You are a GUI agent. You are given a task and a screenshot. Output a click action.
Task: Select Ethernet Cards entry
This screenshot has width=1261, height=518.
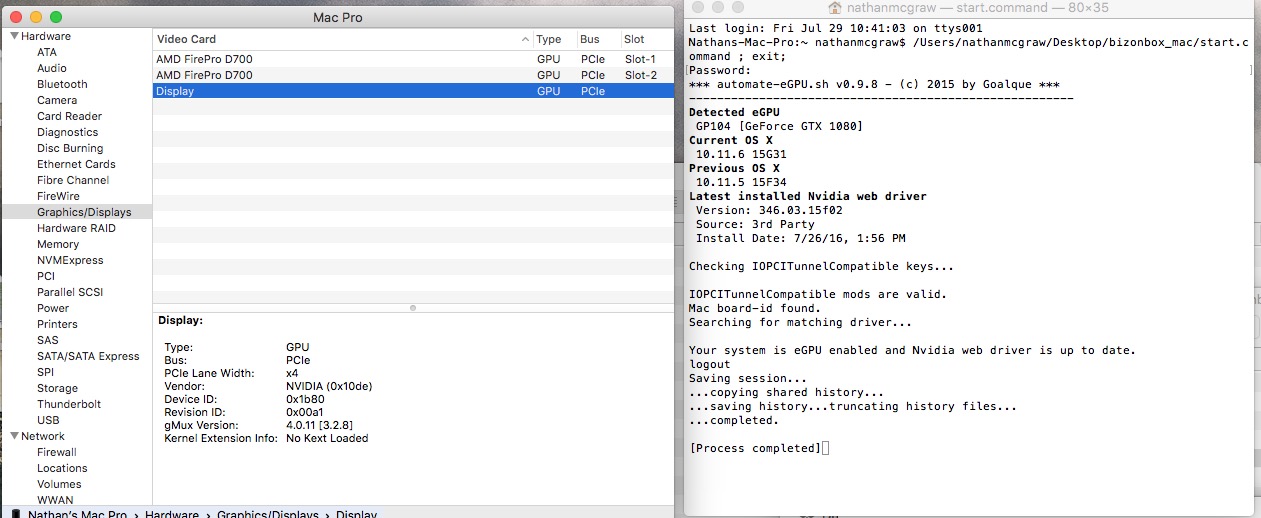tap(76, 164)
